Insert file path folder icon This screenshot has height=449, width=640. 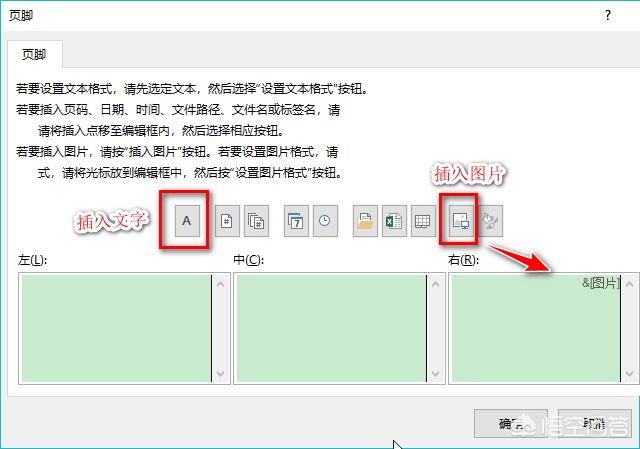pyautogui.click(x=365, y=221)
